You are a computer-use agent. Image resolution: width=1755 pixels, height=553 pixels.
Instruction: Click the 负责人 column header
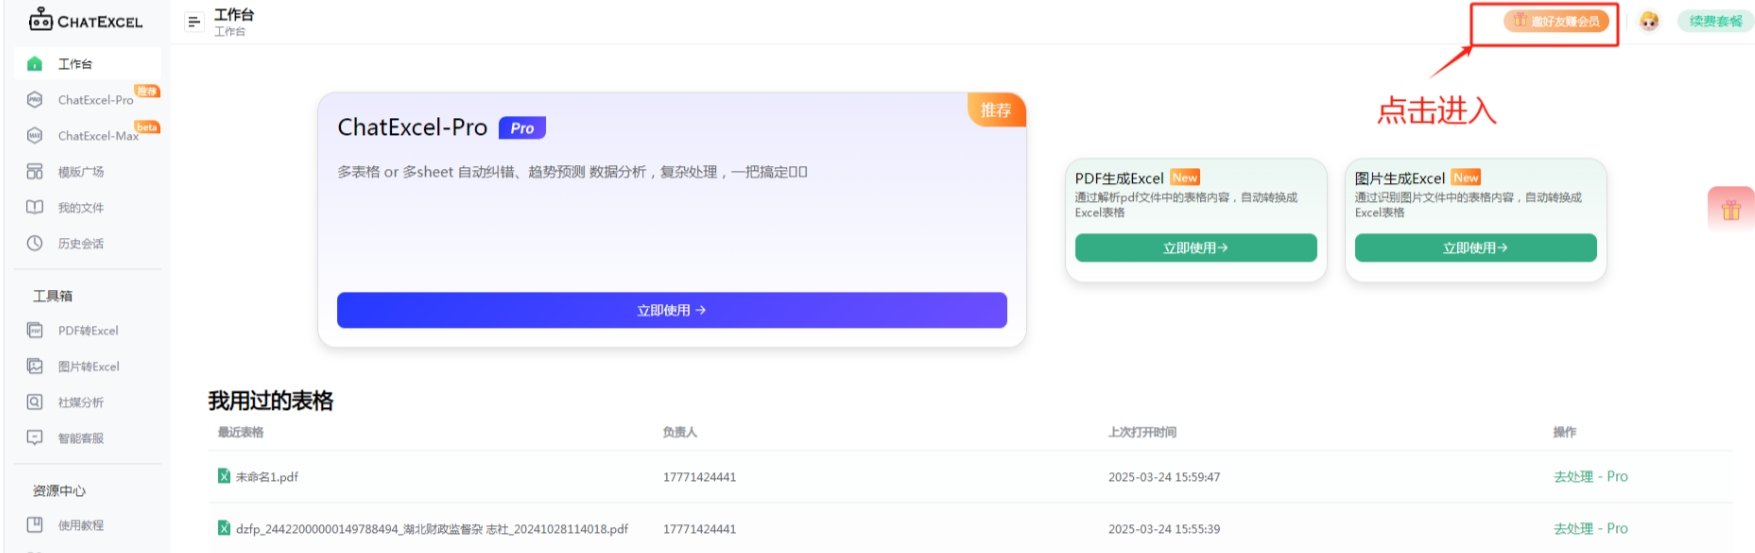coord(680,432)
